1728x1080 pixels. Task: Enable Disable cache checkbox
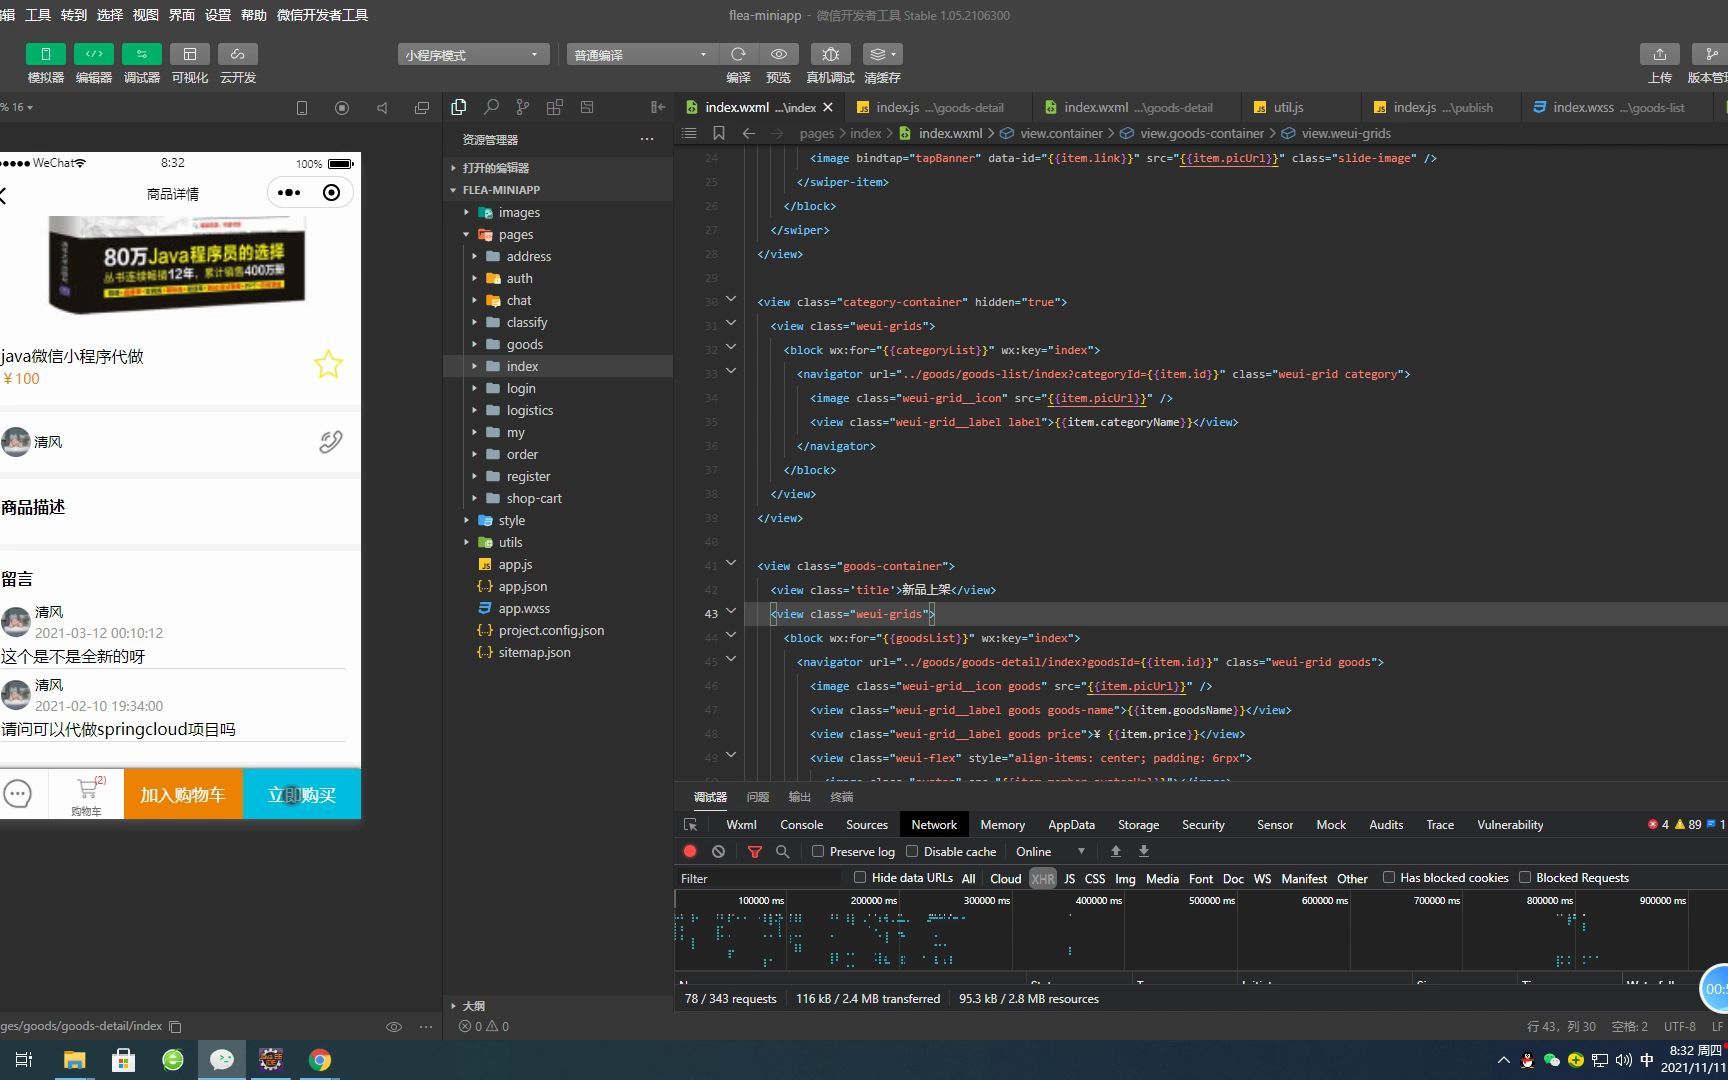(912, 851)
